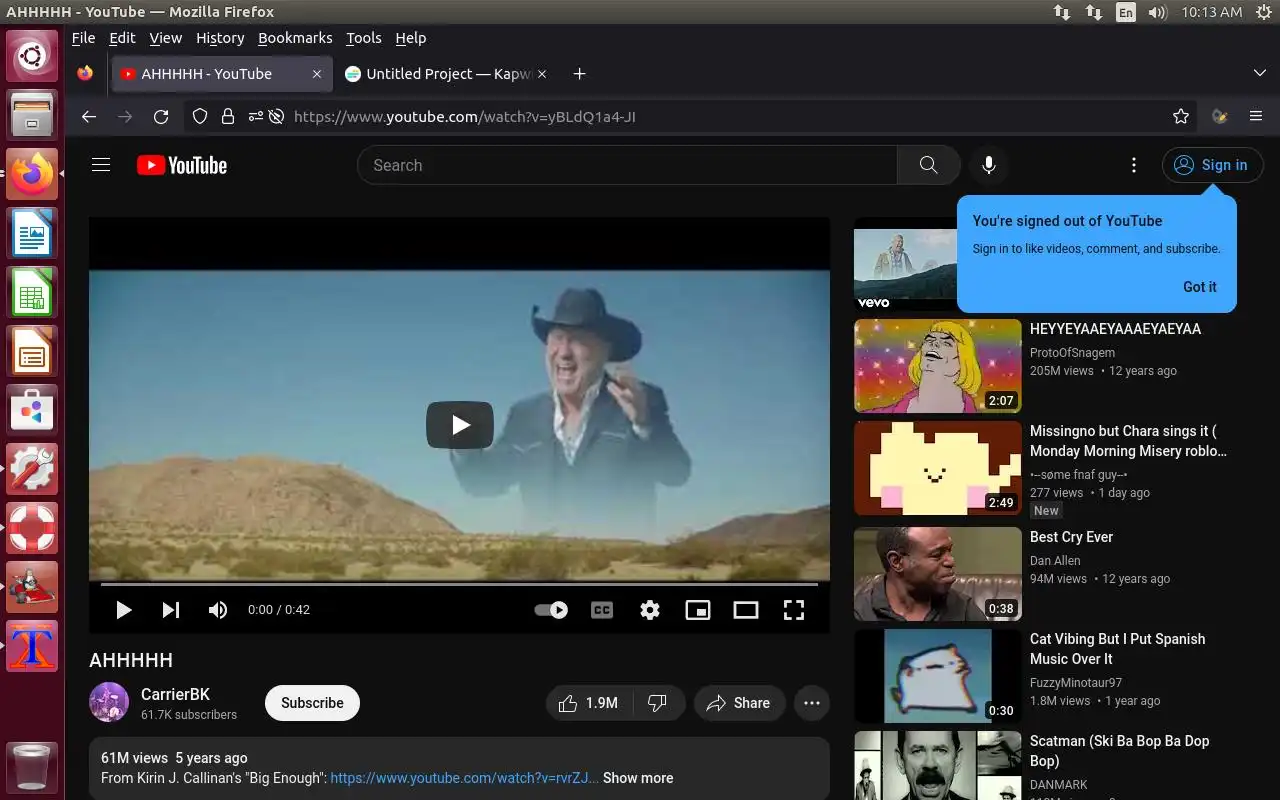Open Missingno but Chara sings it thumbnail
This screenshot has width=1280, height=800.
(x=937, y=468)
